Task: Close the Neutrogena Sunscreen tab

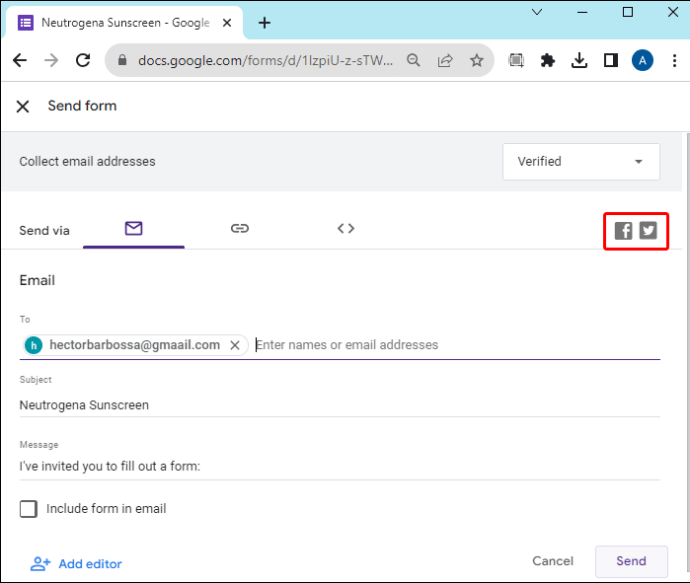Action: click(x=227, y=22)
